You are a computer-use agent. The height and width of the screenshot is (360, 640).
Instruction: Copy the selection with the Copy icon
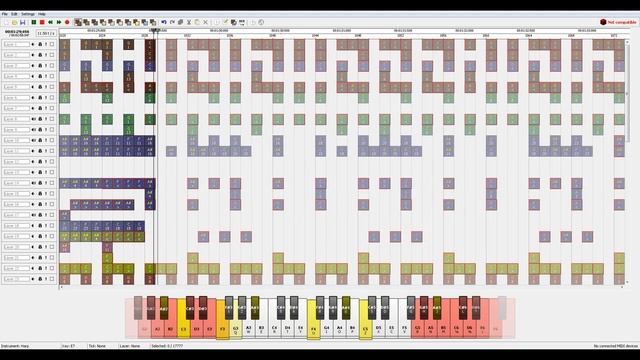point(180,22)
